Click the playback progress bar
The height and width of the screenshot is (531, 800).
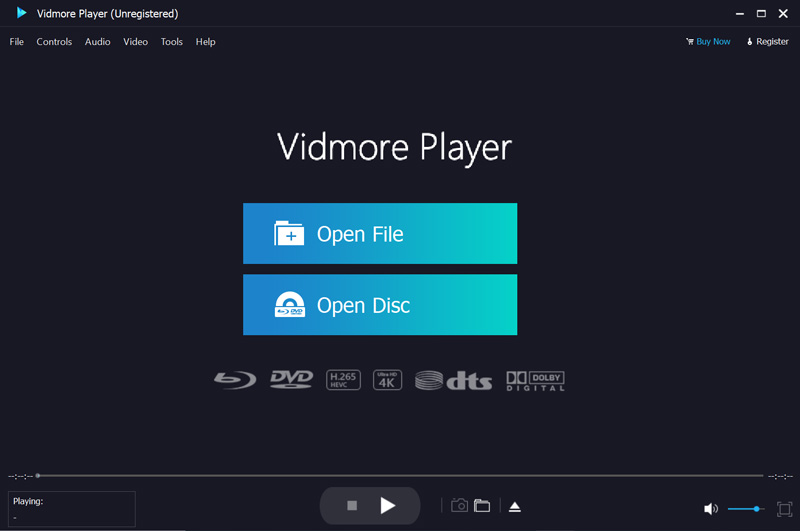click(401, 475)
